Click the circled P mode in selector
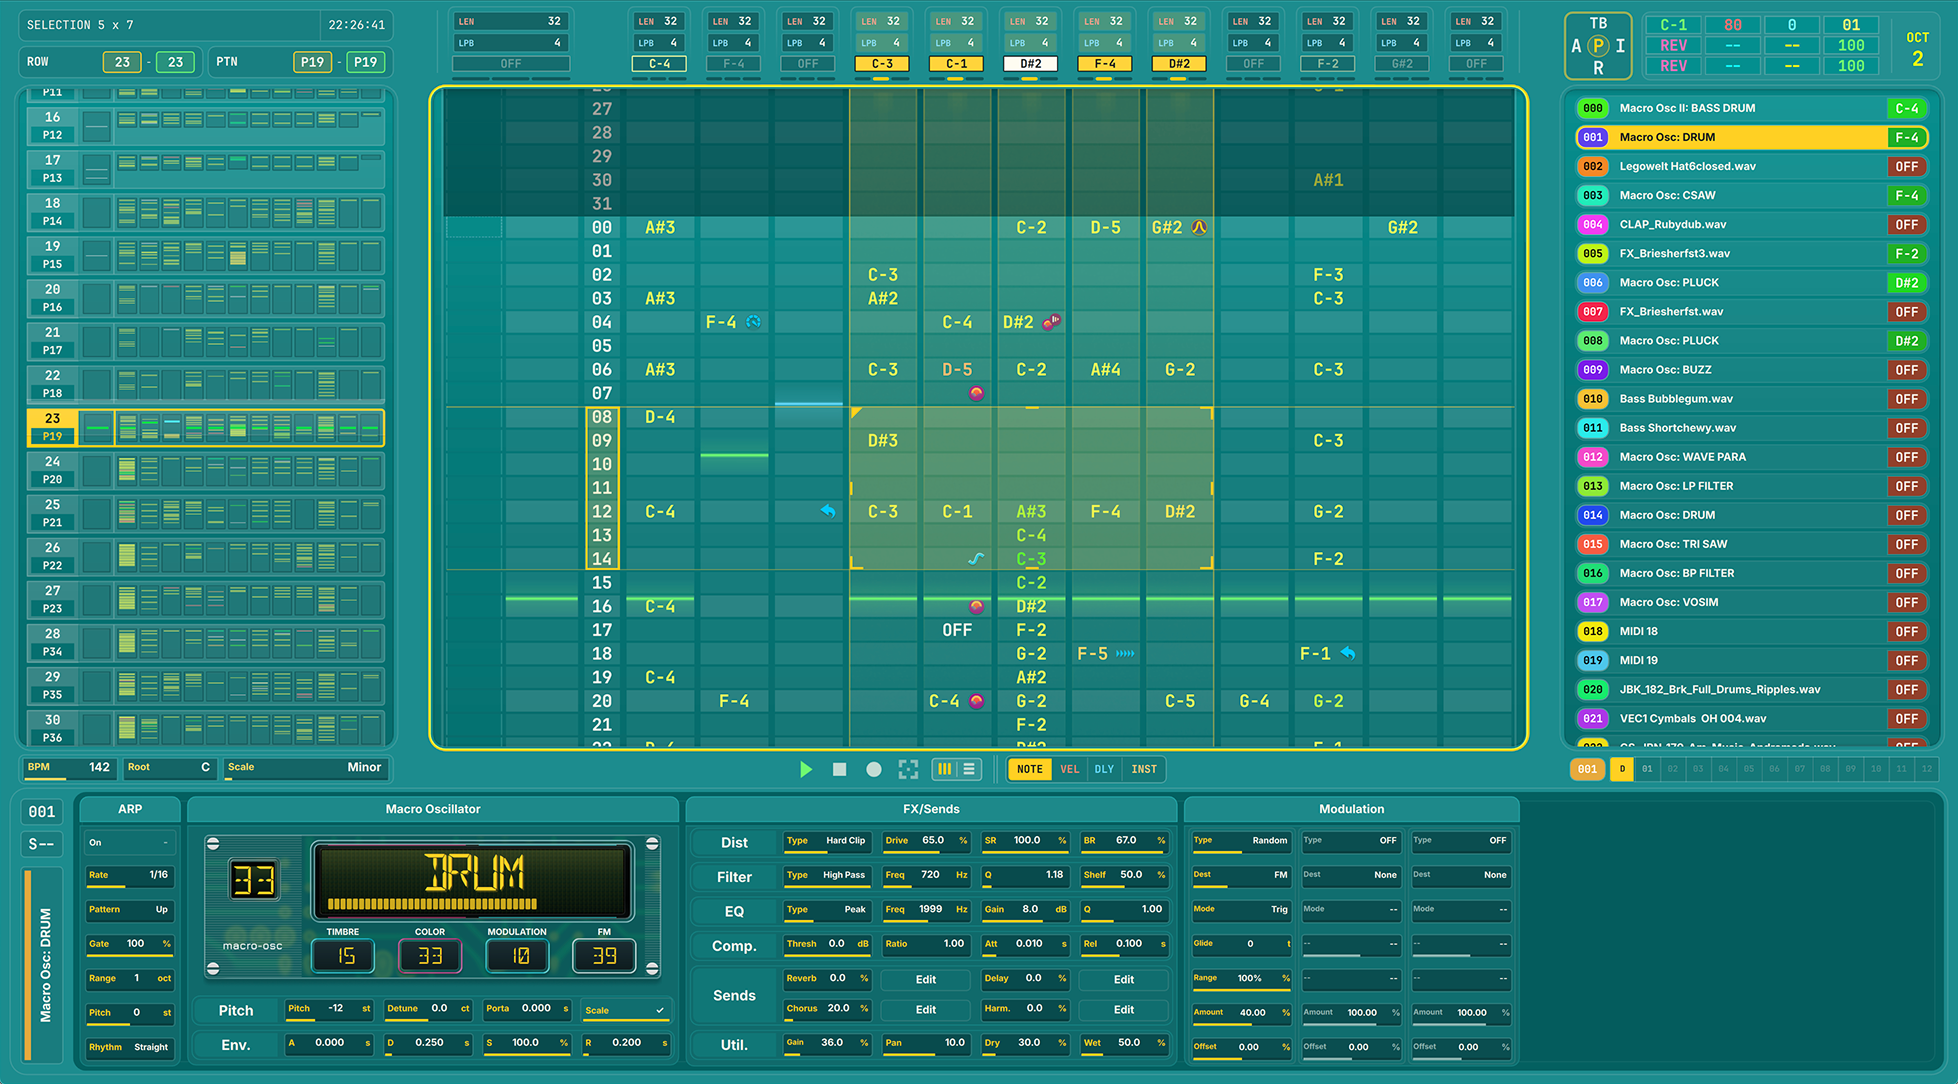This screenshot has width=1958, height=1084. click(x=1598, y=46)
